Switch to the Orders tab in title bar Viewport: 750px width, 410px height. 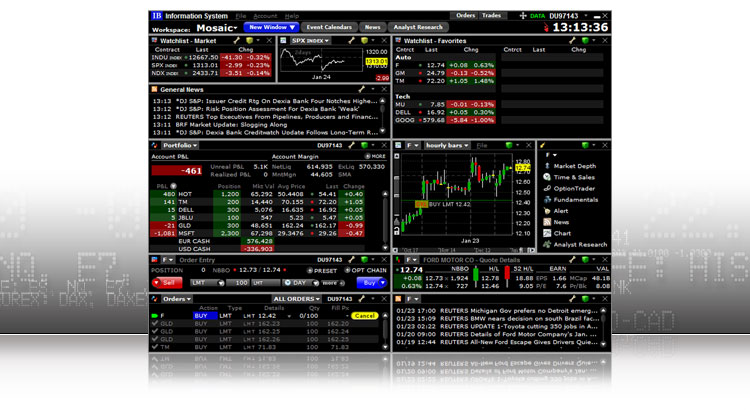click(465, 15)
